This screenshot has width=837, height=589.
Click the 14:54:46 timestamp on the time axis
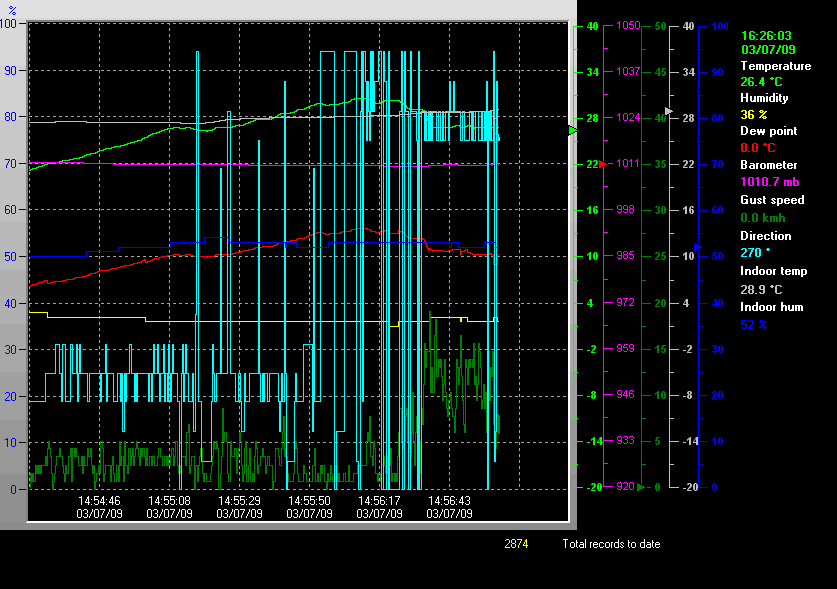point(99,500)
